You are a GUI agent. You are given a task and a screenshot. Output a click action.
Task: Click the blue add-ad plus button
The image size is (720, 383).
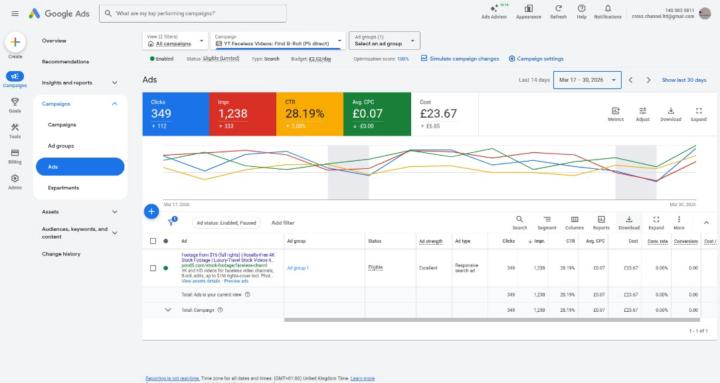coord(152,211)
